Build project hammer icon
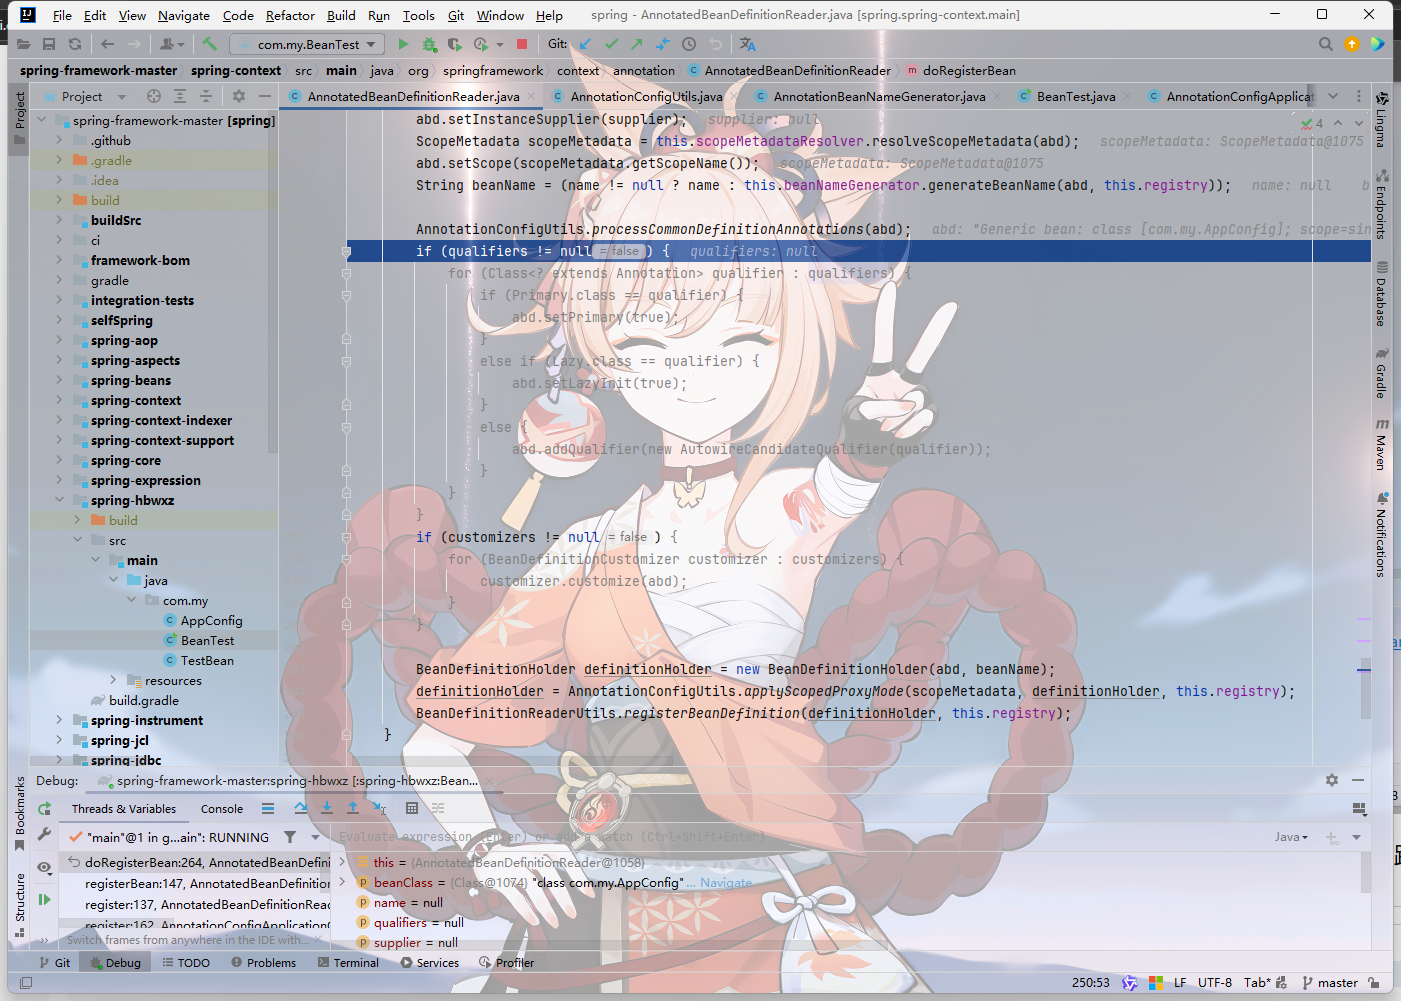Viewport: 1401px width, 1001px height. point(209,44)
